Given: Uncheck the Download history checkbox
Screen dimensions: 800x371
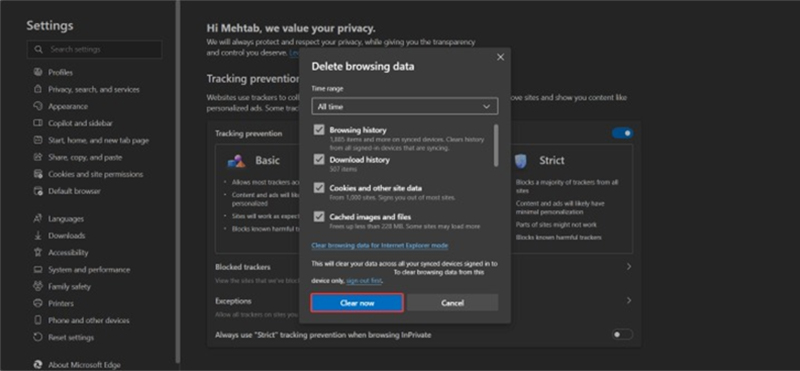Looking at the screenshot, I should pos(319,160).
